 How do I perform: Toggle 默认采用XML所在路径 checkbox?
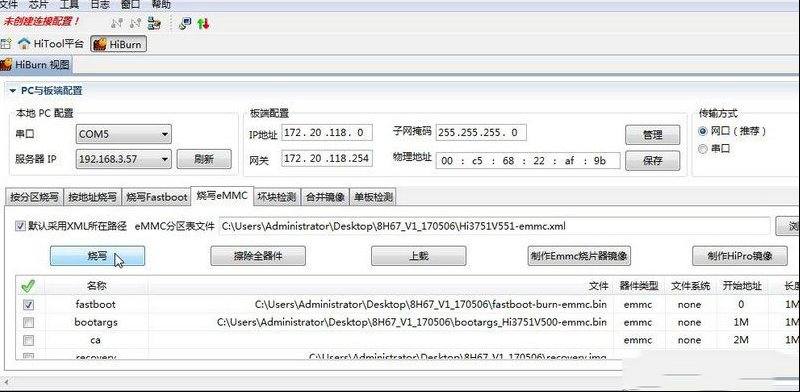coord(20,226)
